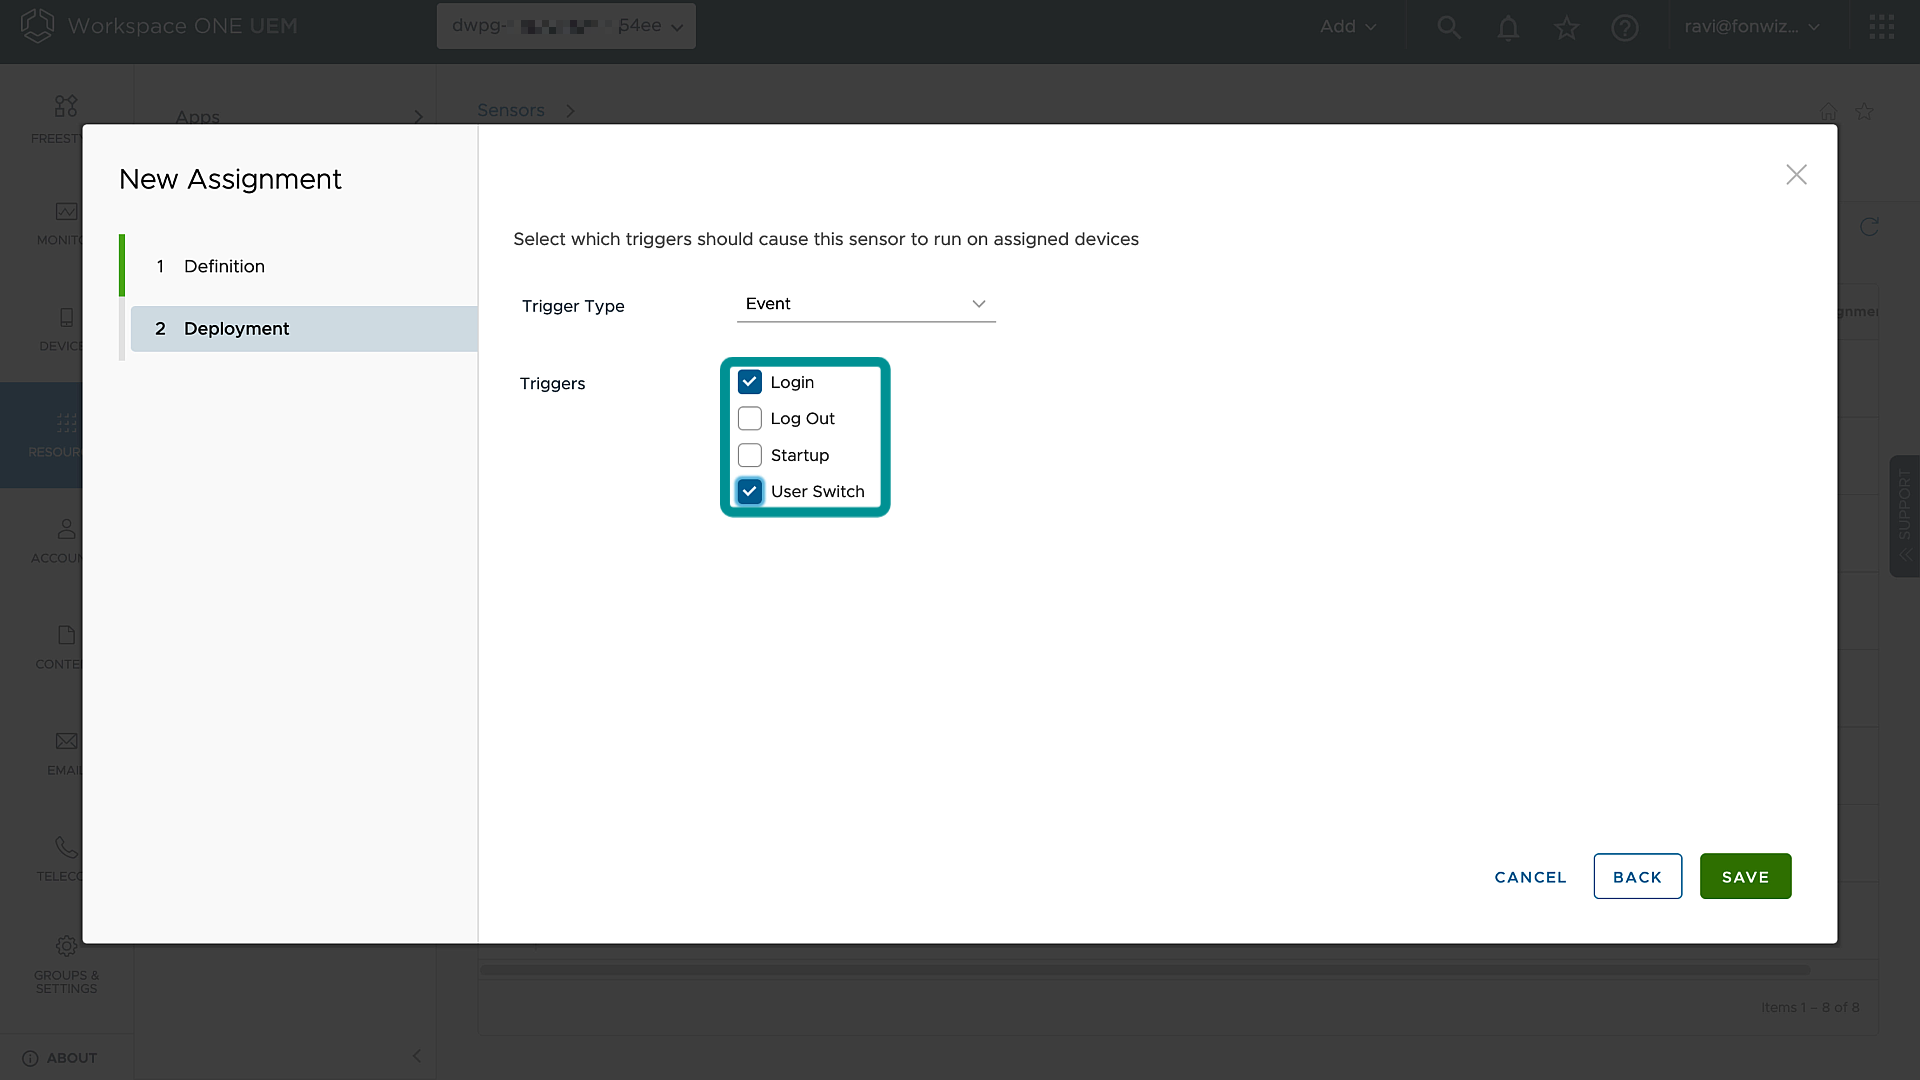The image size is (1920, 1080).
Task: Click the Save button
Action: (x=1745, y=877)
